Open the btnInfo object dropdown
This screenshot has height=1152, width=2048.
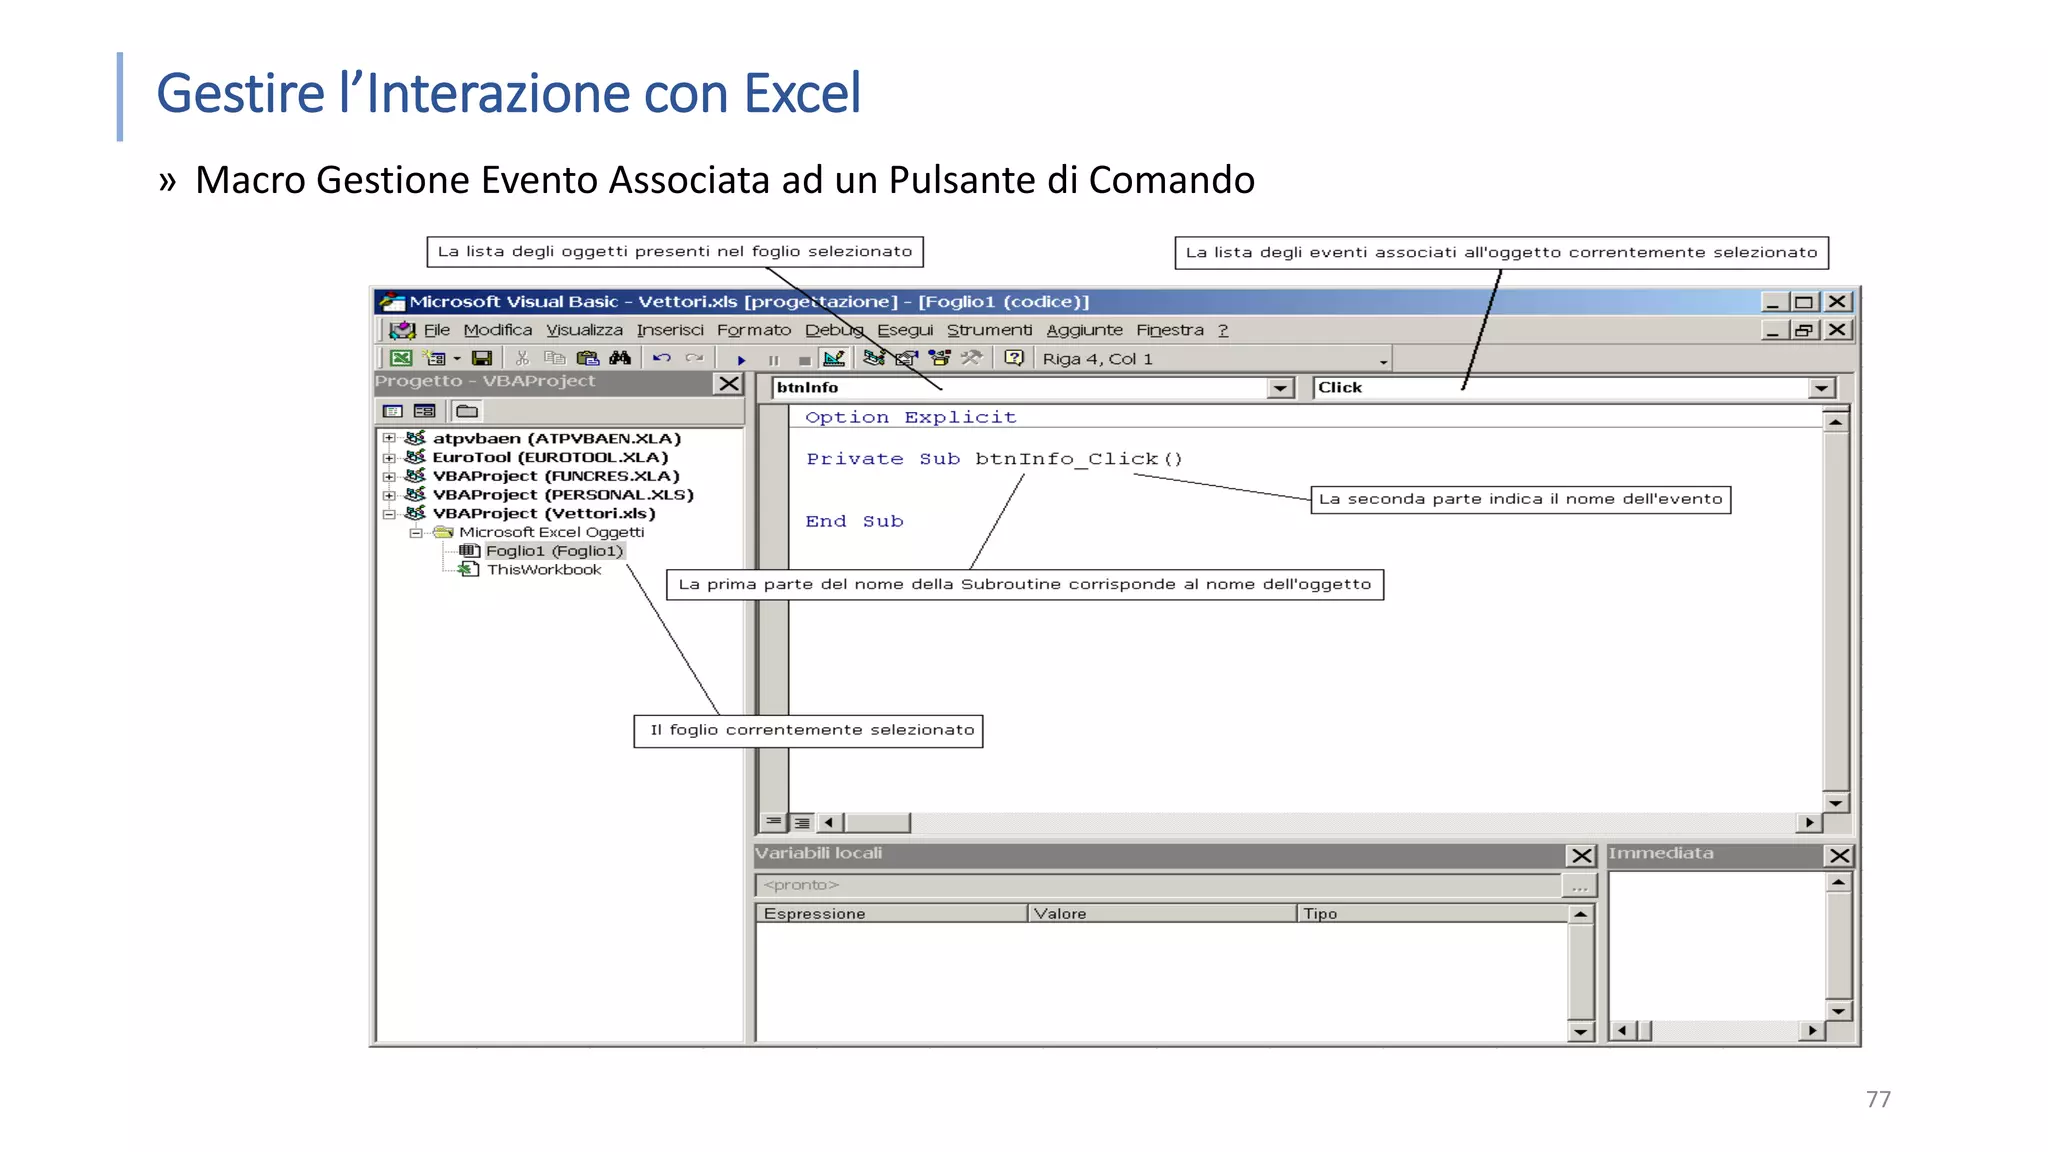[x=1280, y=388]
